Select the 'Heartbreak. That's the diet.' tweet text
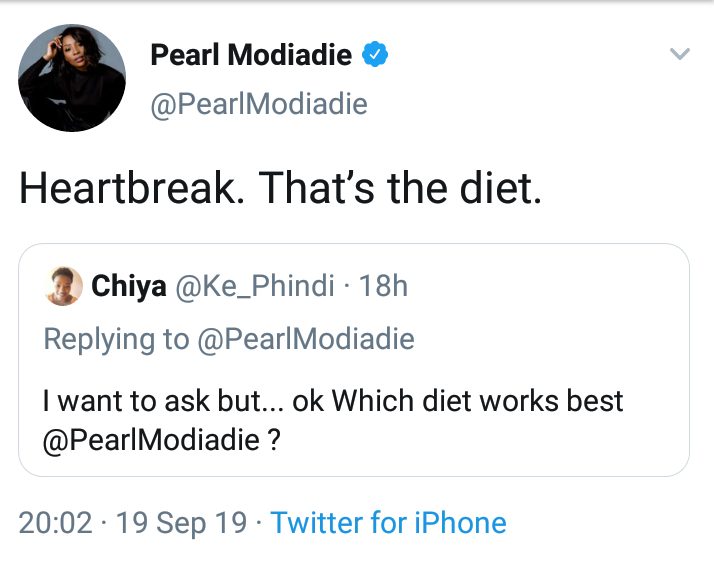 280,187
